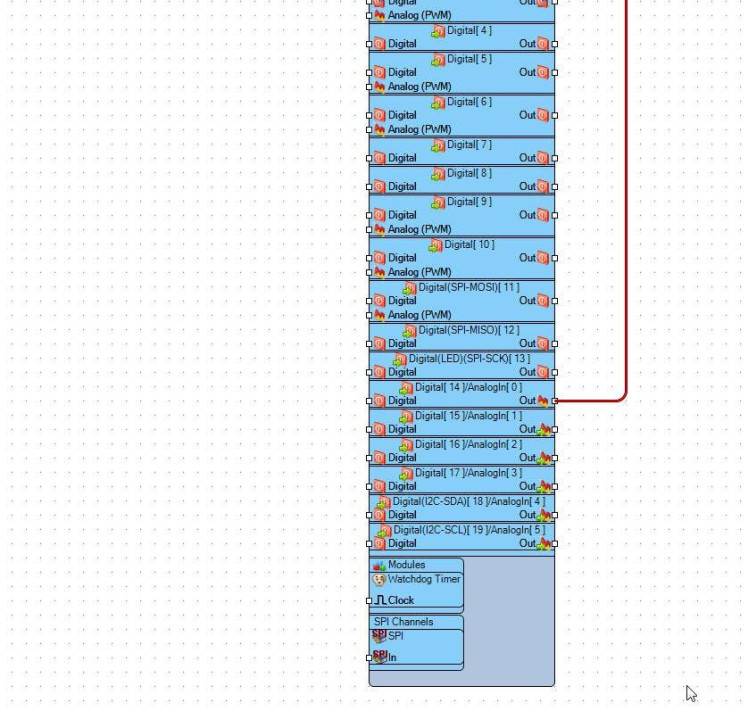Select the Digital(SPI-MOSI)[ 11 ] pin header
The width and height of the screenshot is (748, 711).
[x=462, y=288]
